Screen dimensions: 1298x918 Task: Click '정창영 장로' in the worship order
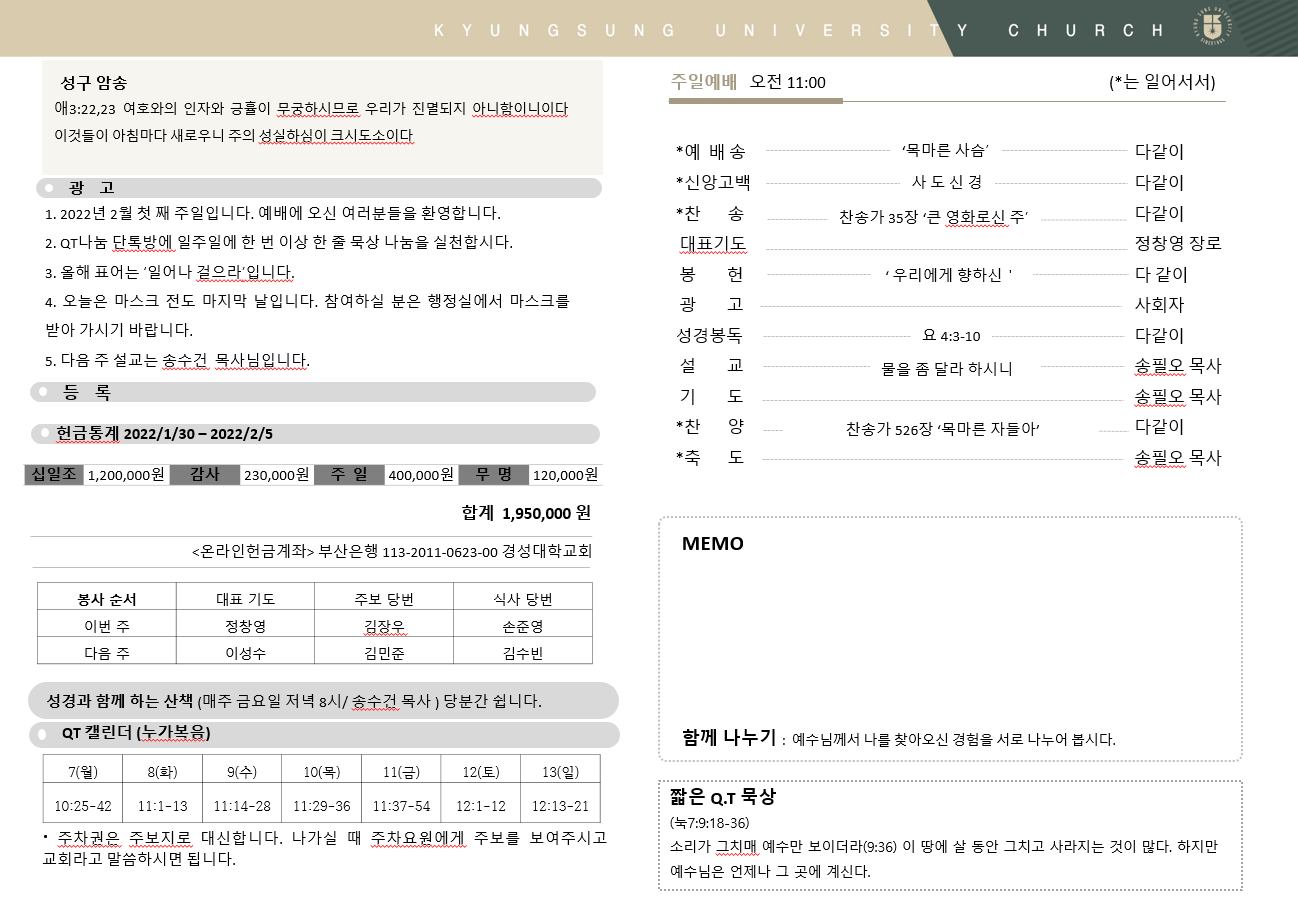pyautogui.click(x=1178, y=243)
